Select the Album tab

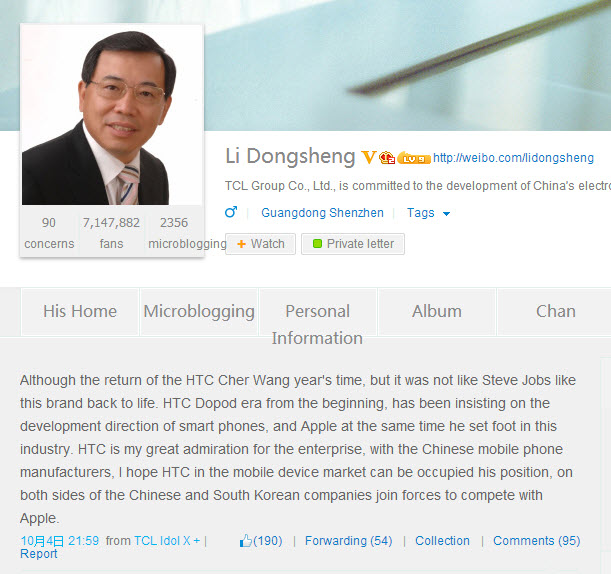point(437,312)
